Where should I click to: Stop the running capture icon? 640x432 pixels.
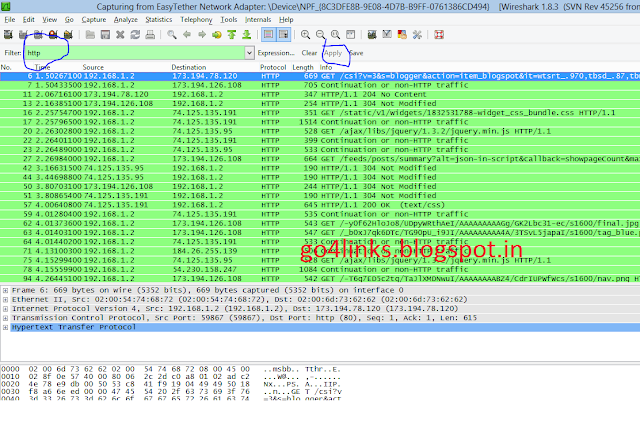click(x=53, y=35)
